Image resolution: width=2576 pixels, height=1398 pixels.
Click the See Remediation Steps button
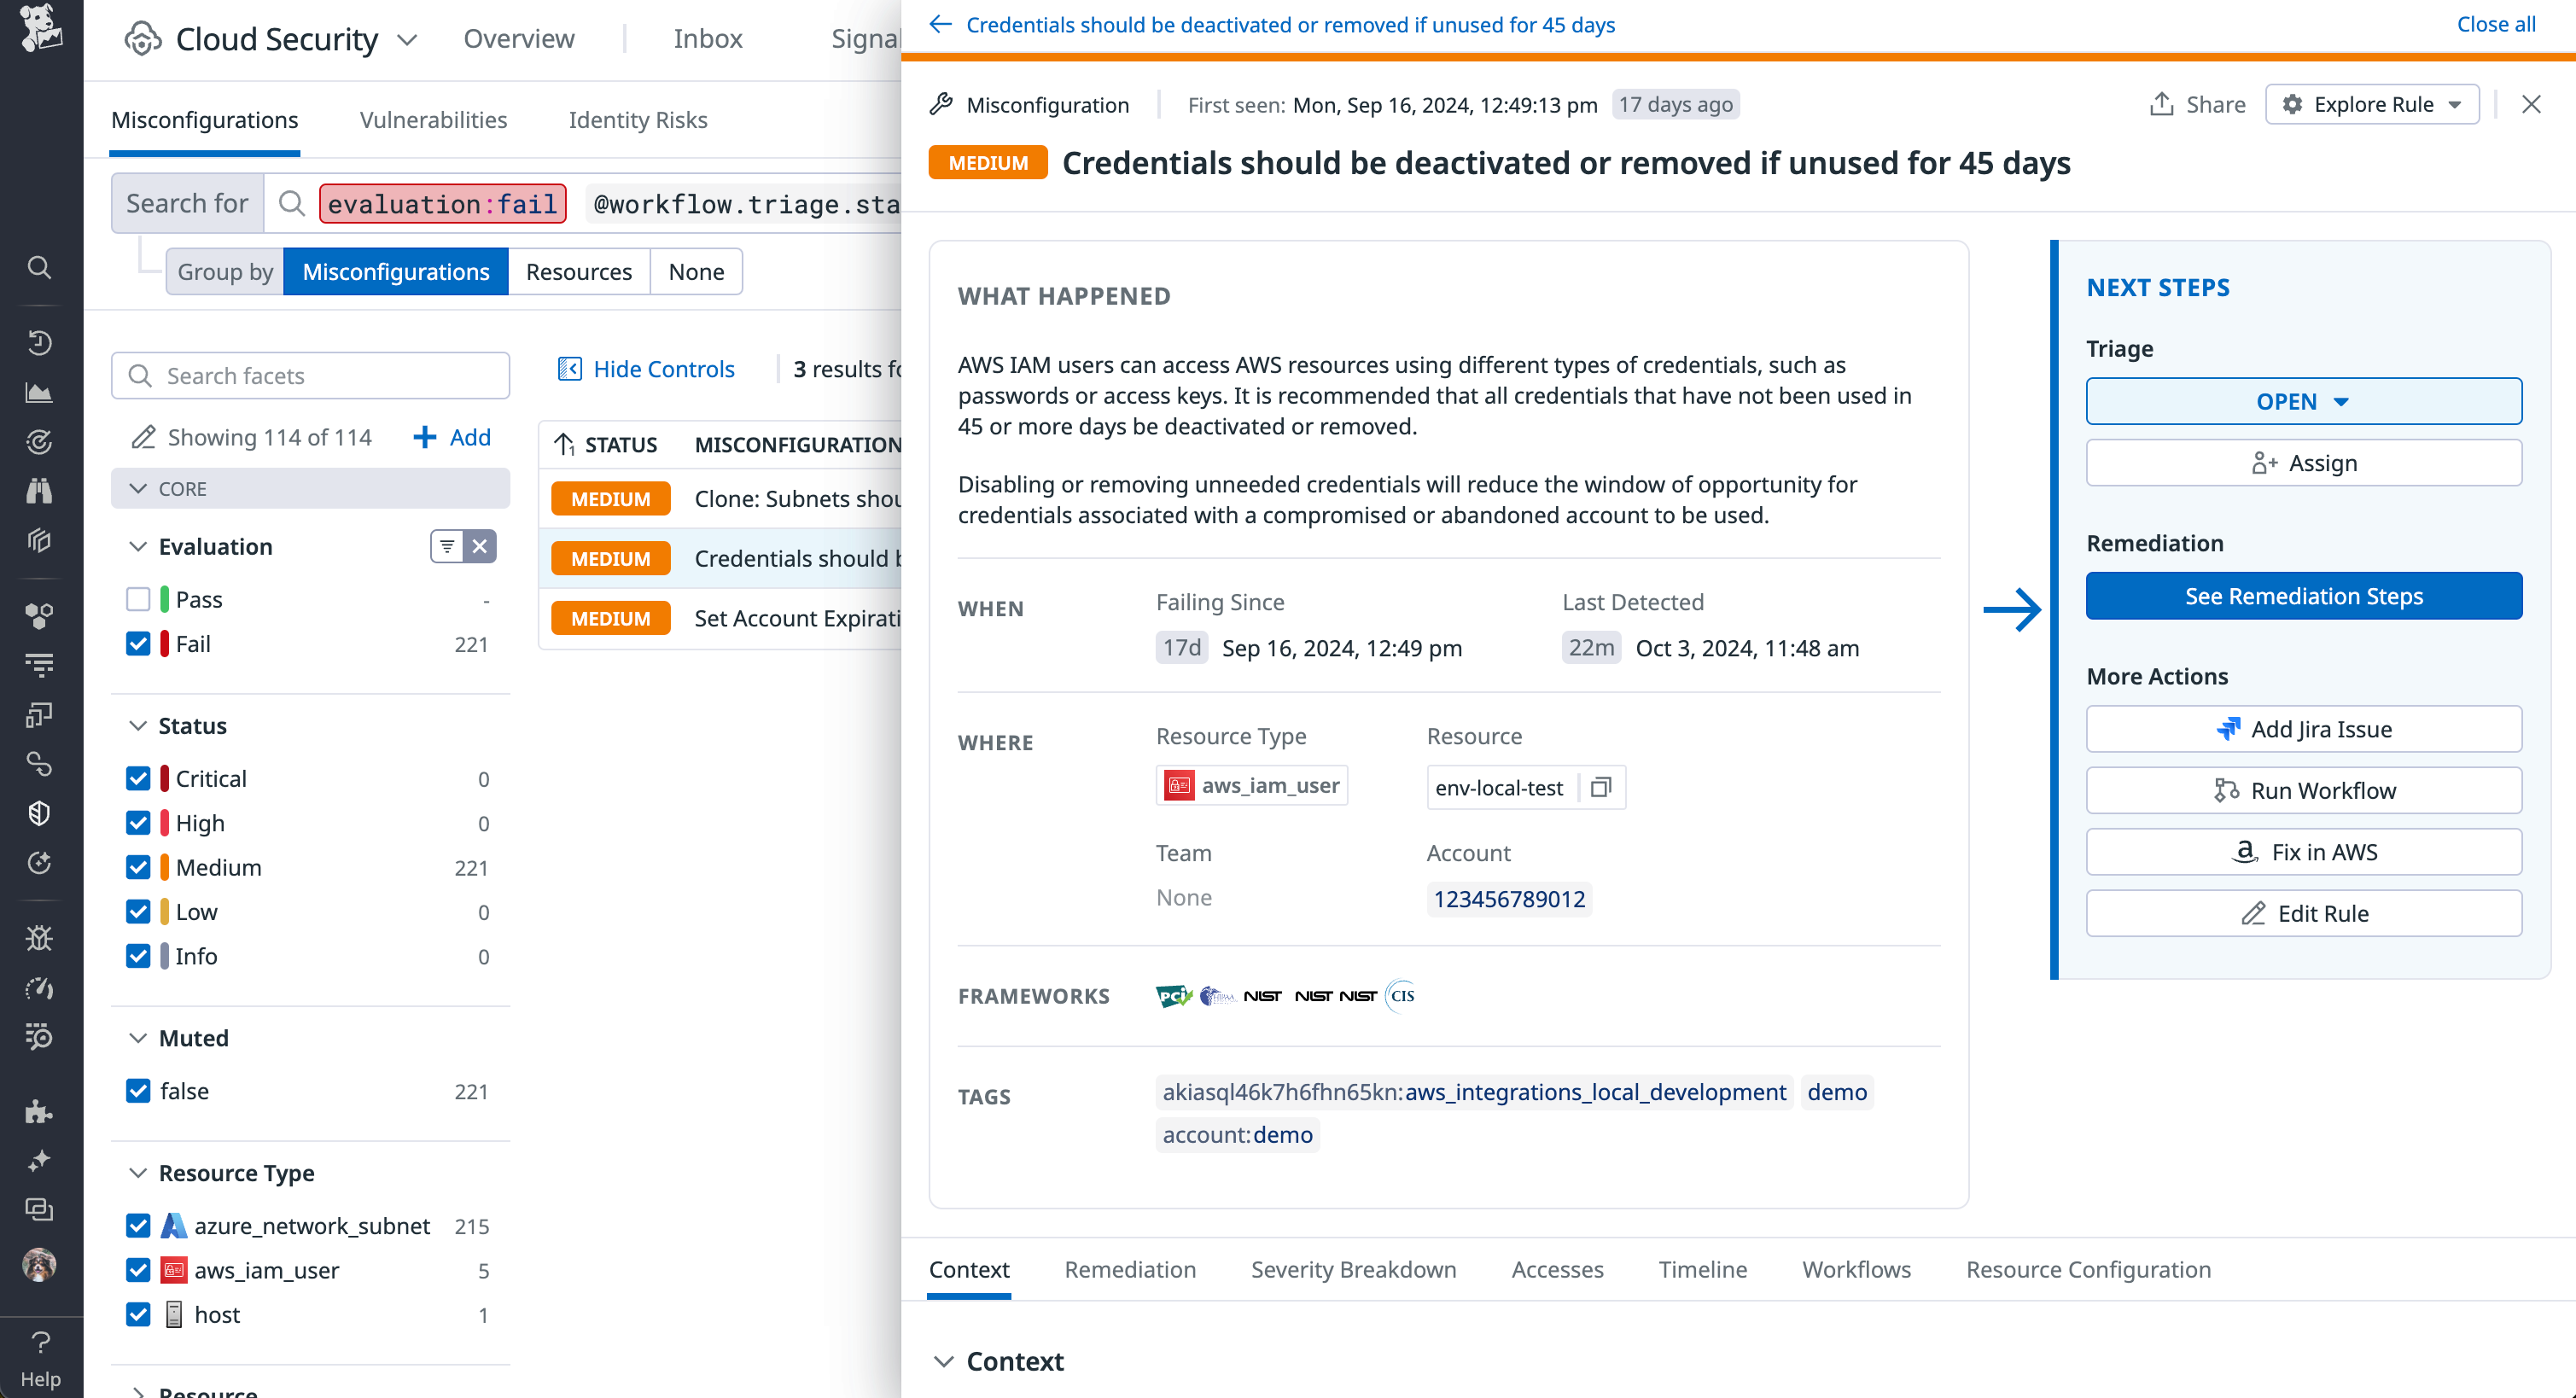2303,596
